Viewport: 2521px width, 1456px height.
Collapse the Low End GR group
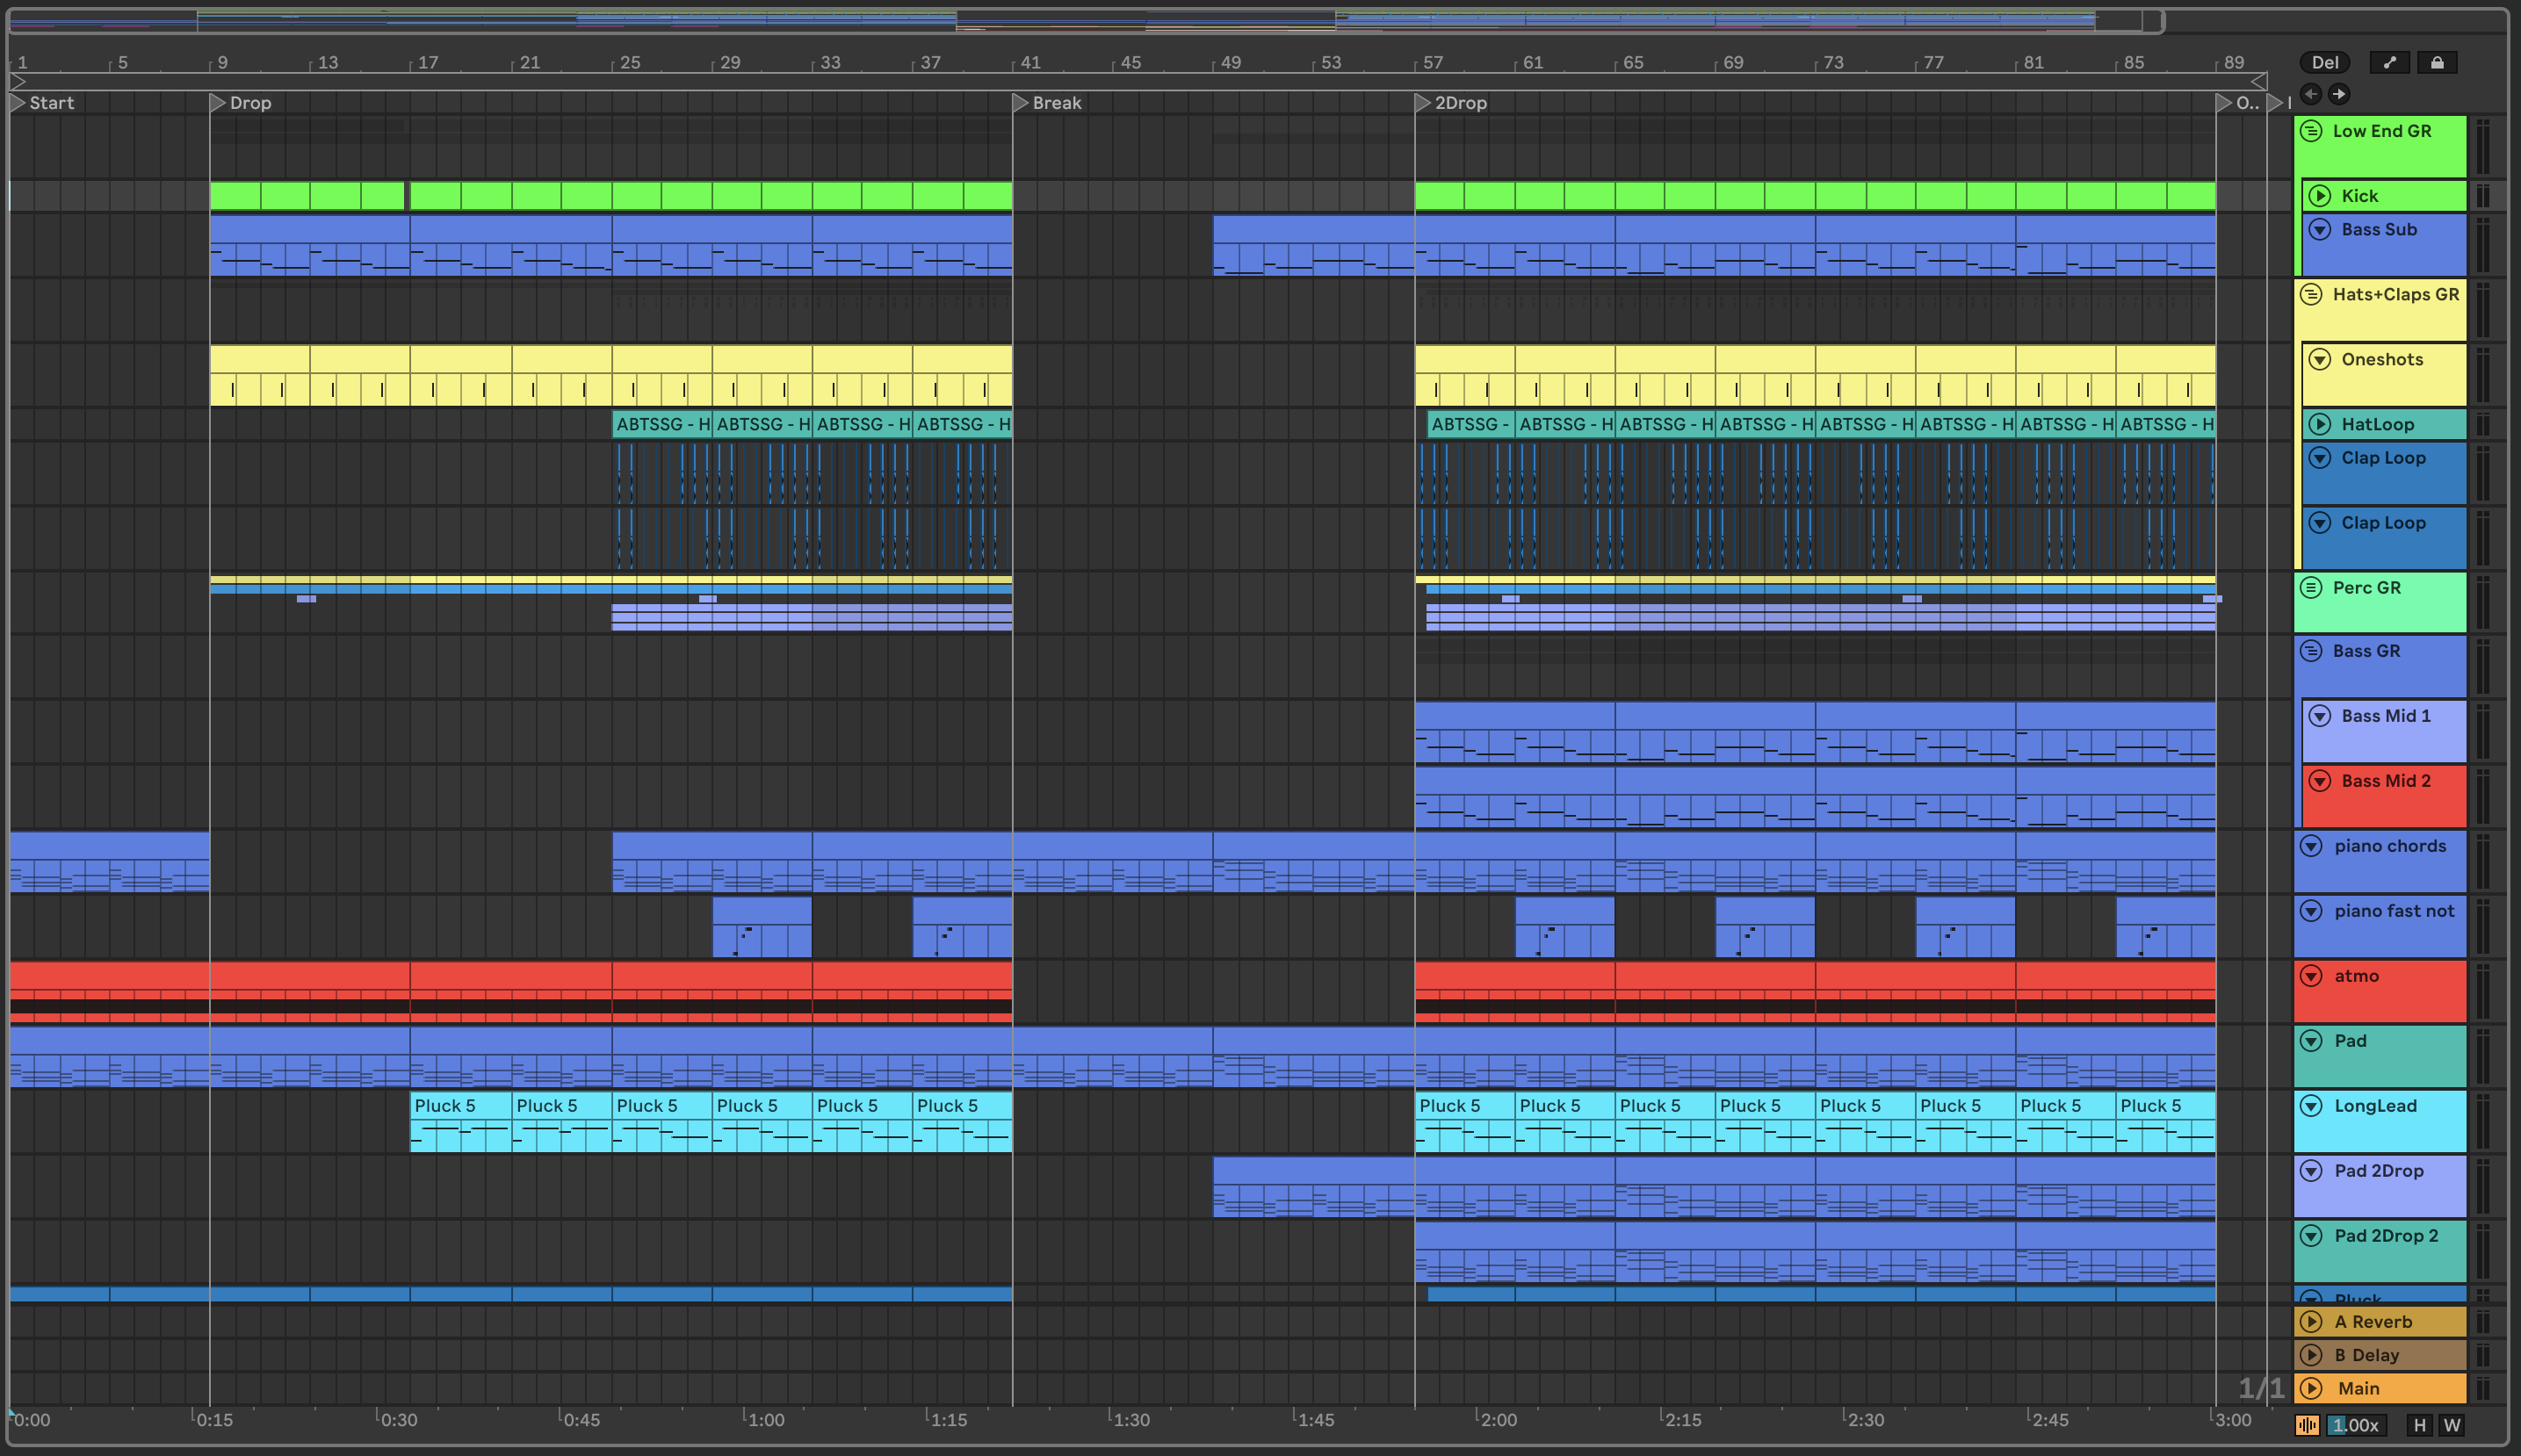point(2311,131)
